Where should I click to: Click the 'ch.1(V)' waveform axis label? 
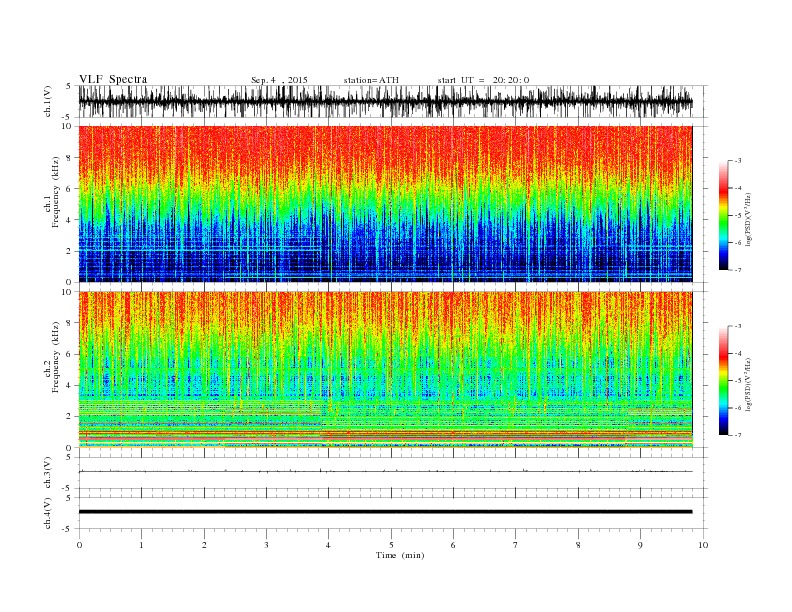pos(48,101)
